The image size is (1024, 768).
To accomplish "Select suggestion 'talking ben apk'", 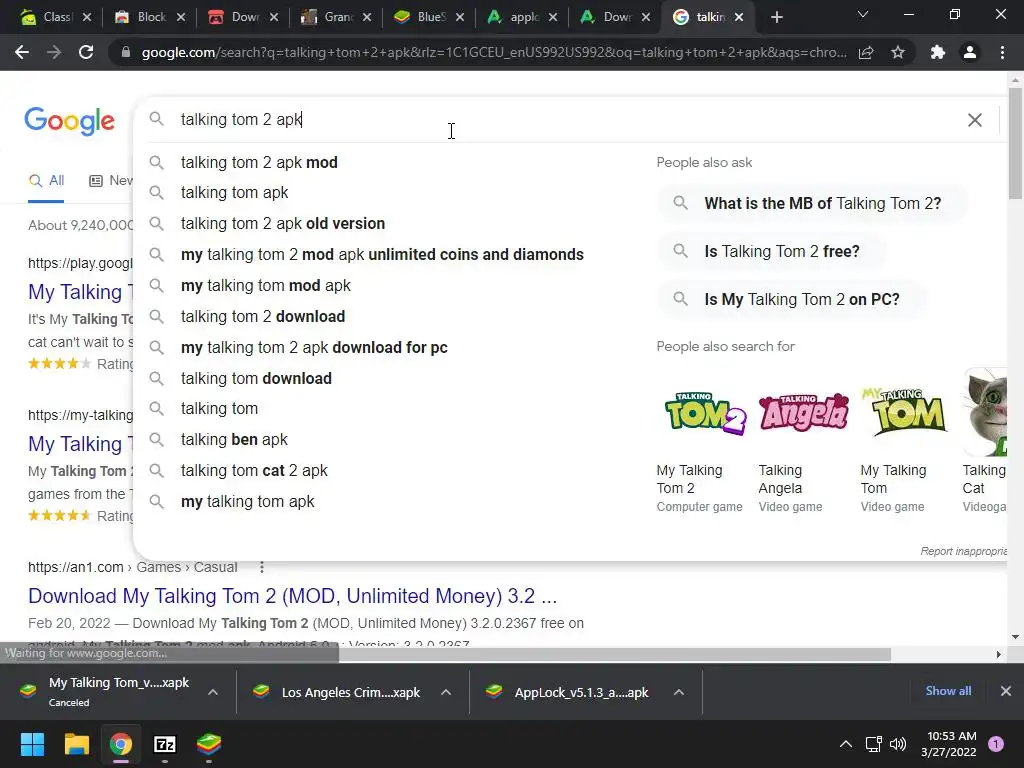I will (x=234, y=440).
